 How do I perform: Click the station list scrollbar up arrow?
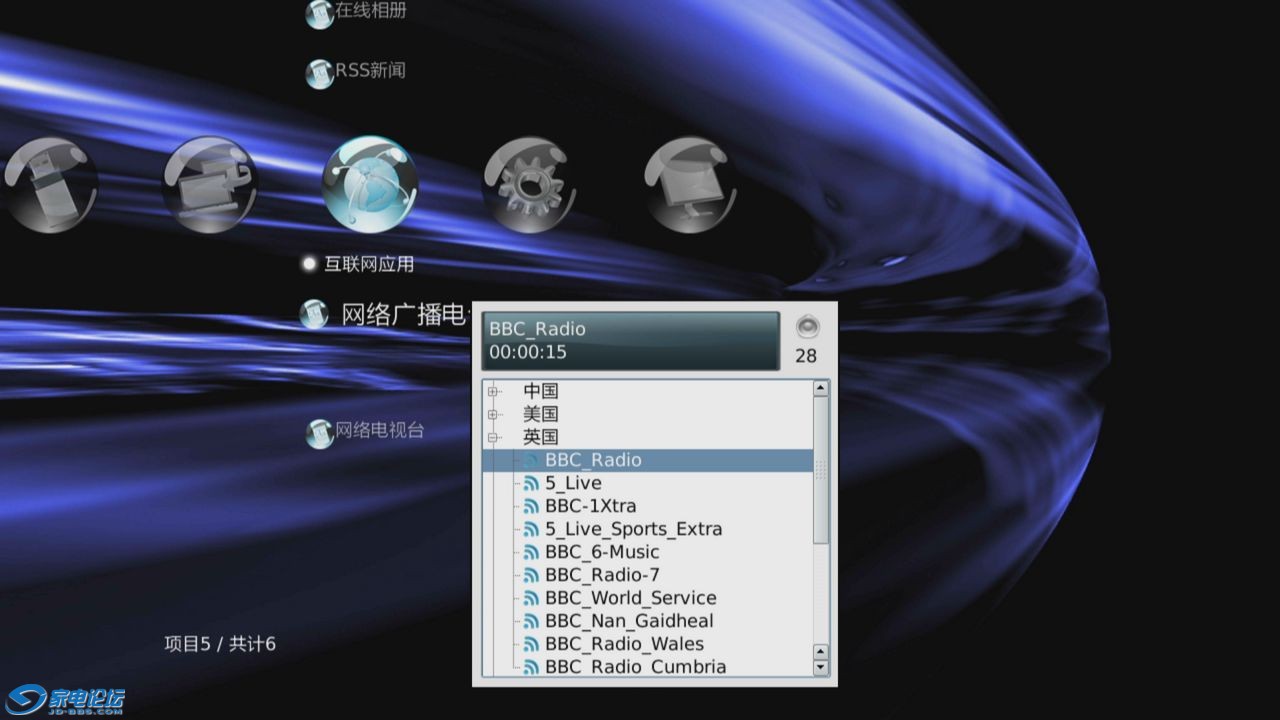(x=821, y=388)
